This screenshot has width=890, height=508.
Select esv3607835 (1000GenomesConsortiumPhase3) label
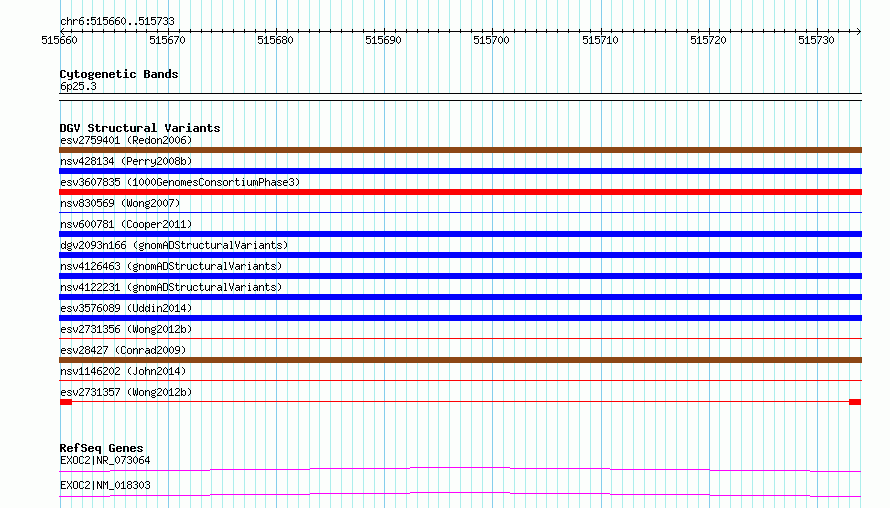[x=180, y=182]
